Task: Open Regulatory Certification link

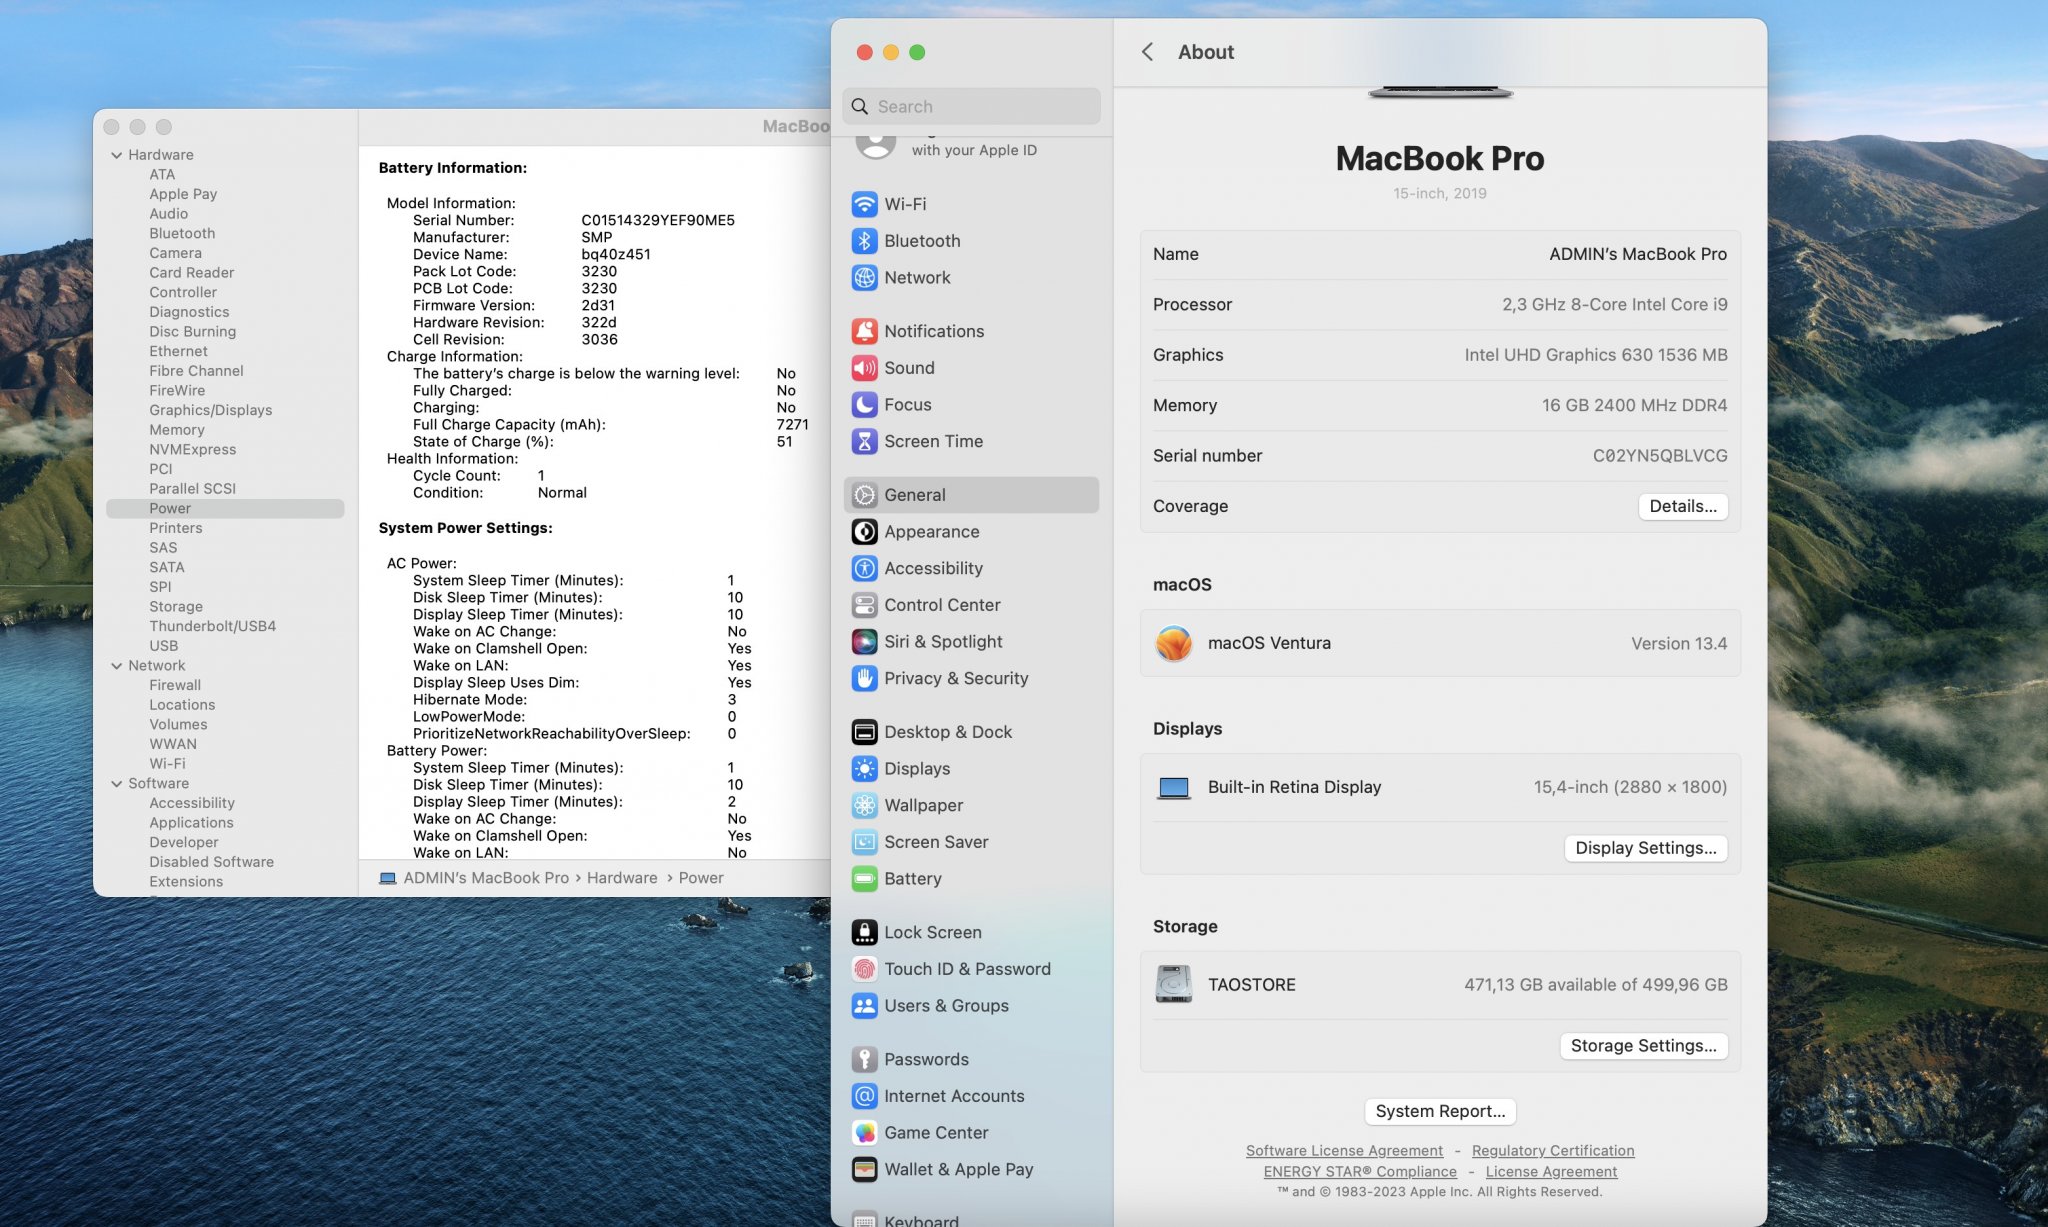Action: coord(1553,1151)
